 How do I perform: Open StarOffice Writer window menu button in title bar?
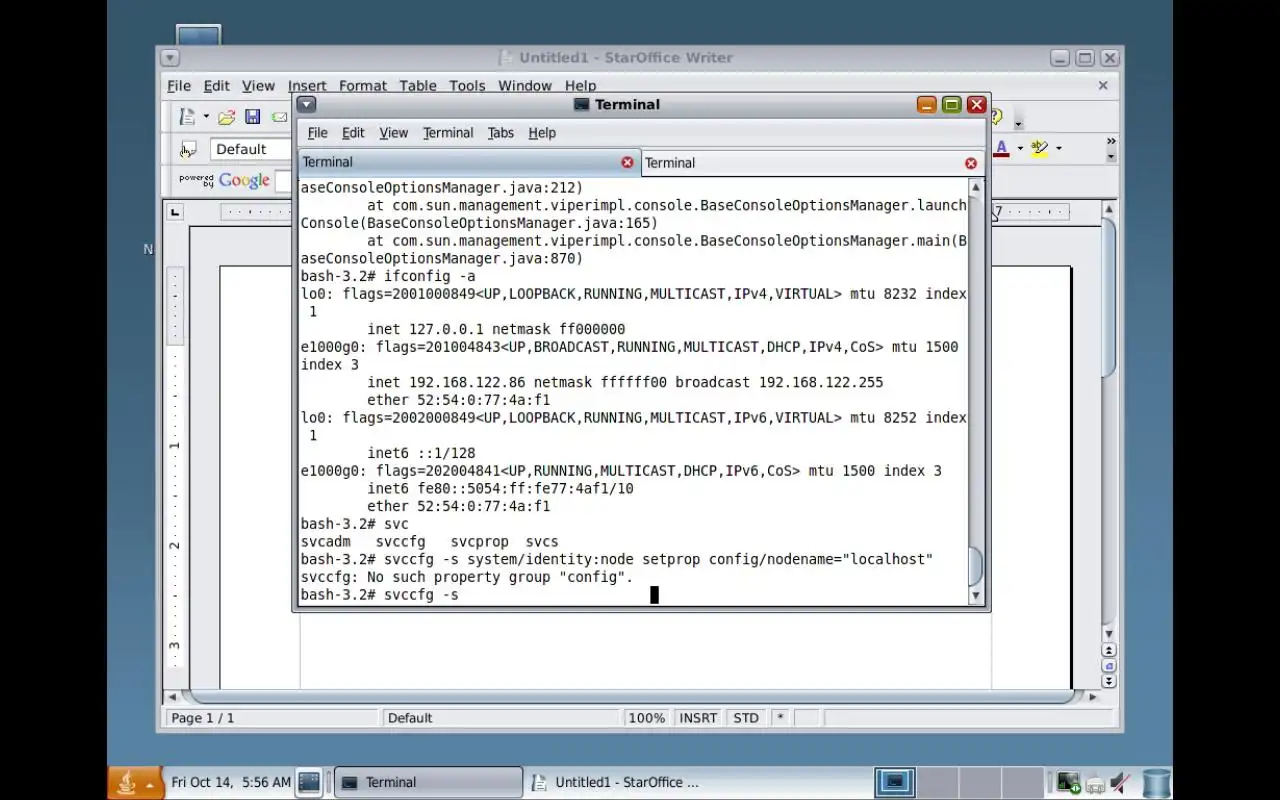(x=169, y=58)
